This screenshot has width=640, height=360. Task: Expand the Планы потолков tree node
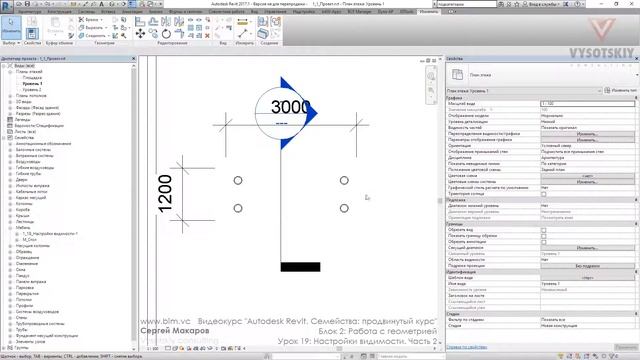10,96
